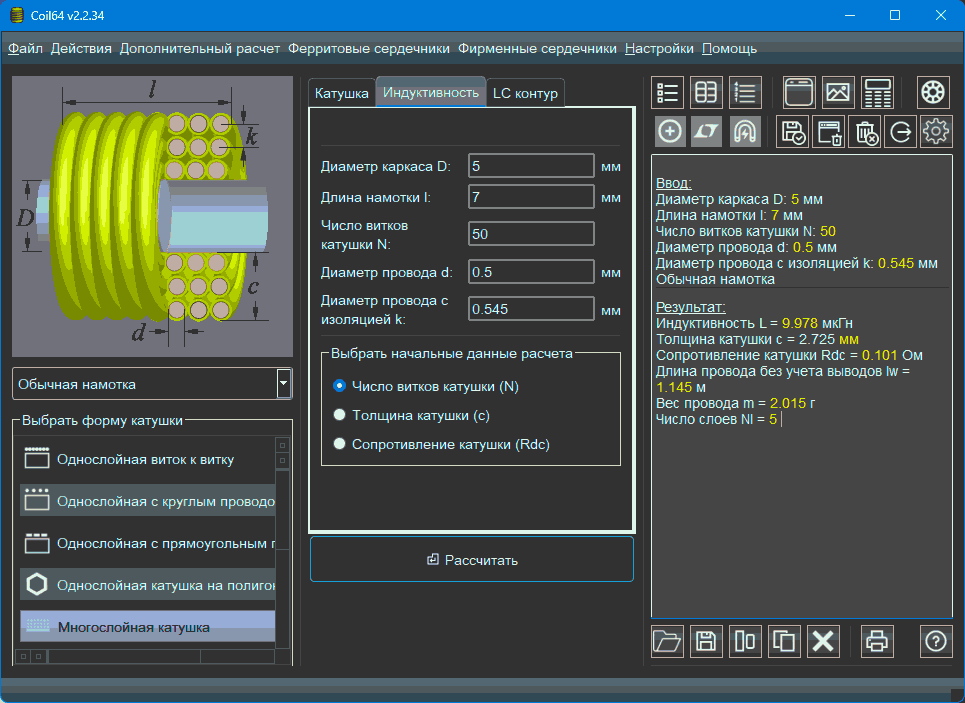Screen dimensions: 965x703
Task: Click the coil form list horizontal scrollbar
Action: (x=145, y=657)
